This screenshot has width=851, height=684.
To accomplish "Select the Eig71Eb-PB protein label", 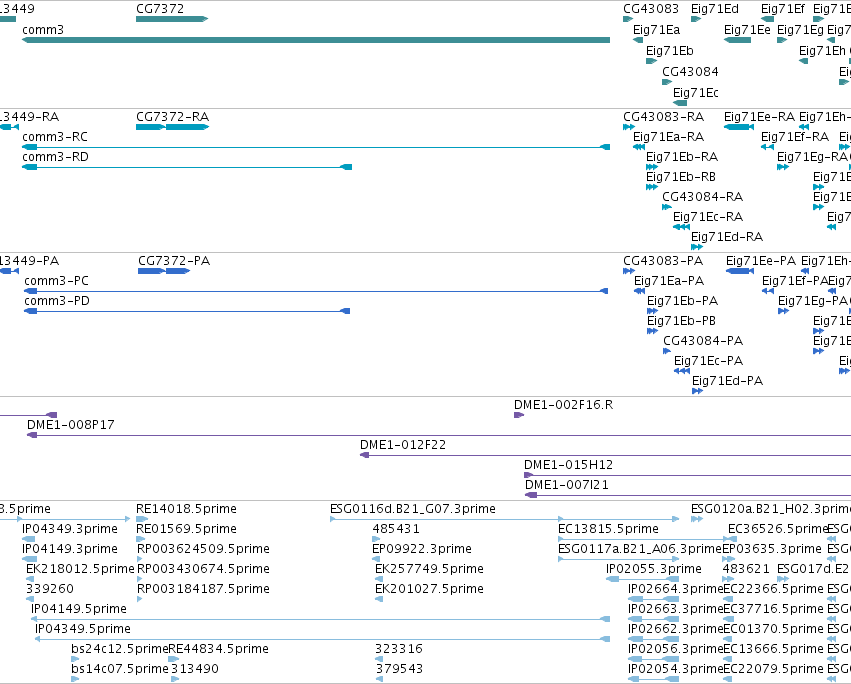I will point(681,321).
